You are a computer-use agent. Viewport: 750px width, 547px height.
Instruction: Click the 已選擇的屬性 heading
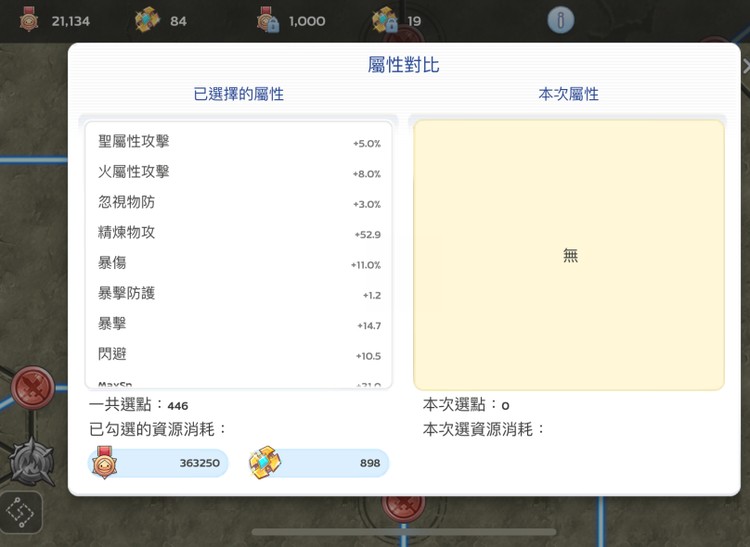[238, 94]
